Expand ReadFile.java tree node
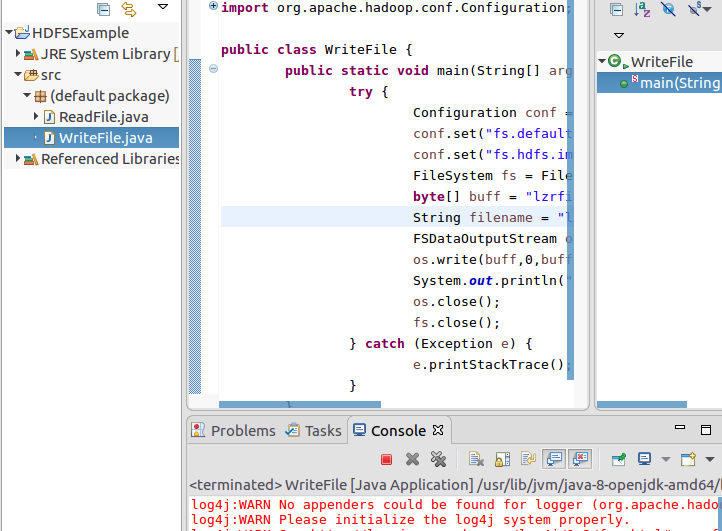The width and height of the screenshot is (722, 531). 36,117
